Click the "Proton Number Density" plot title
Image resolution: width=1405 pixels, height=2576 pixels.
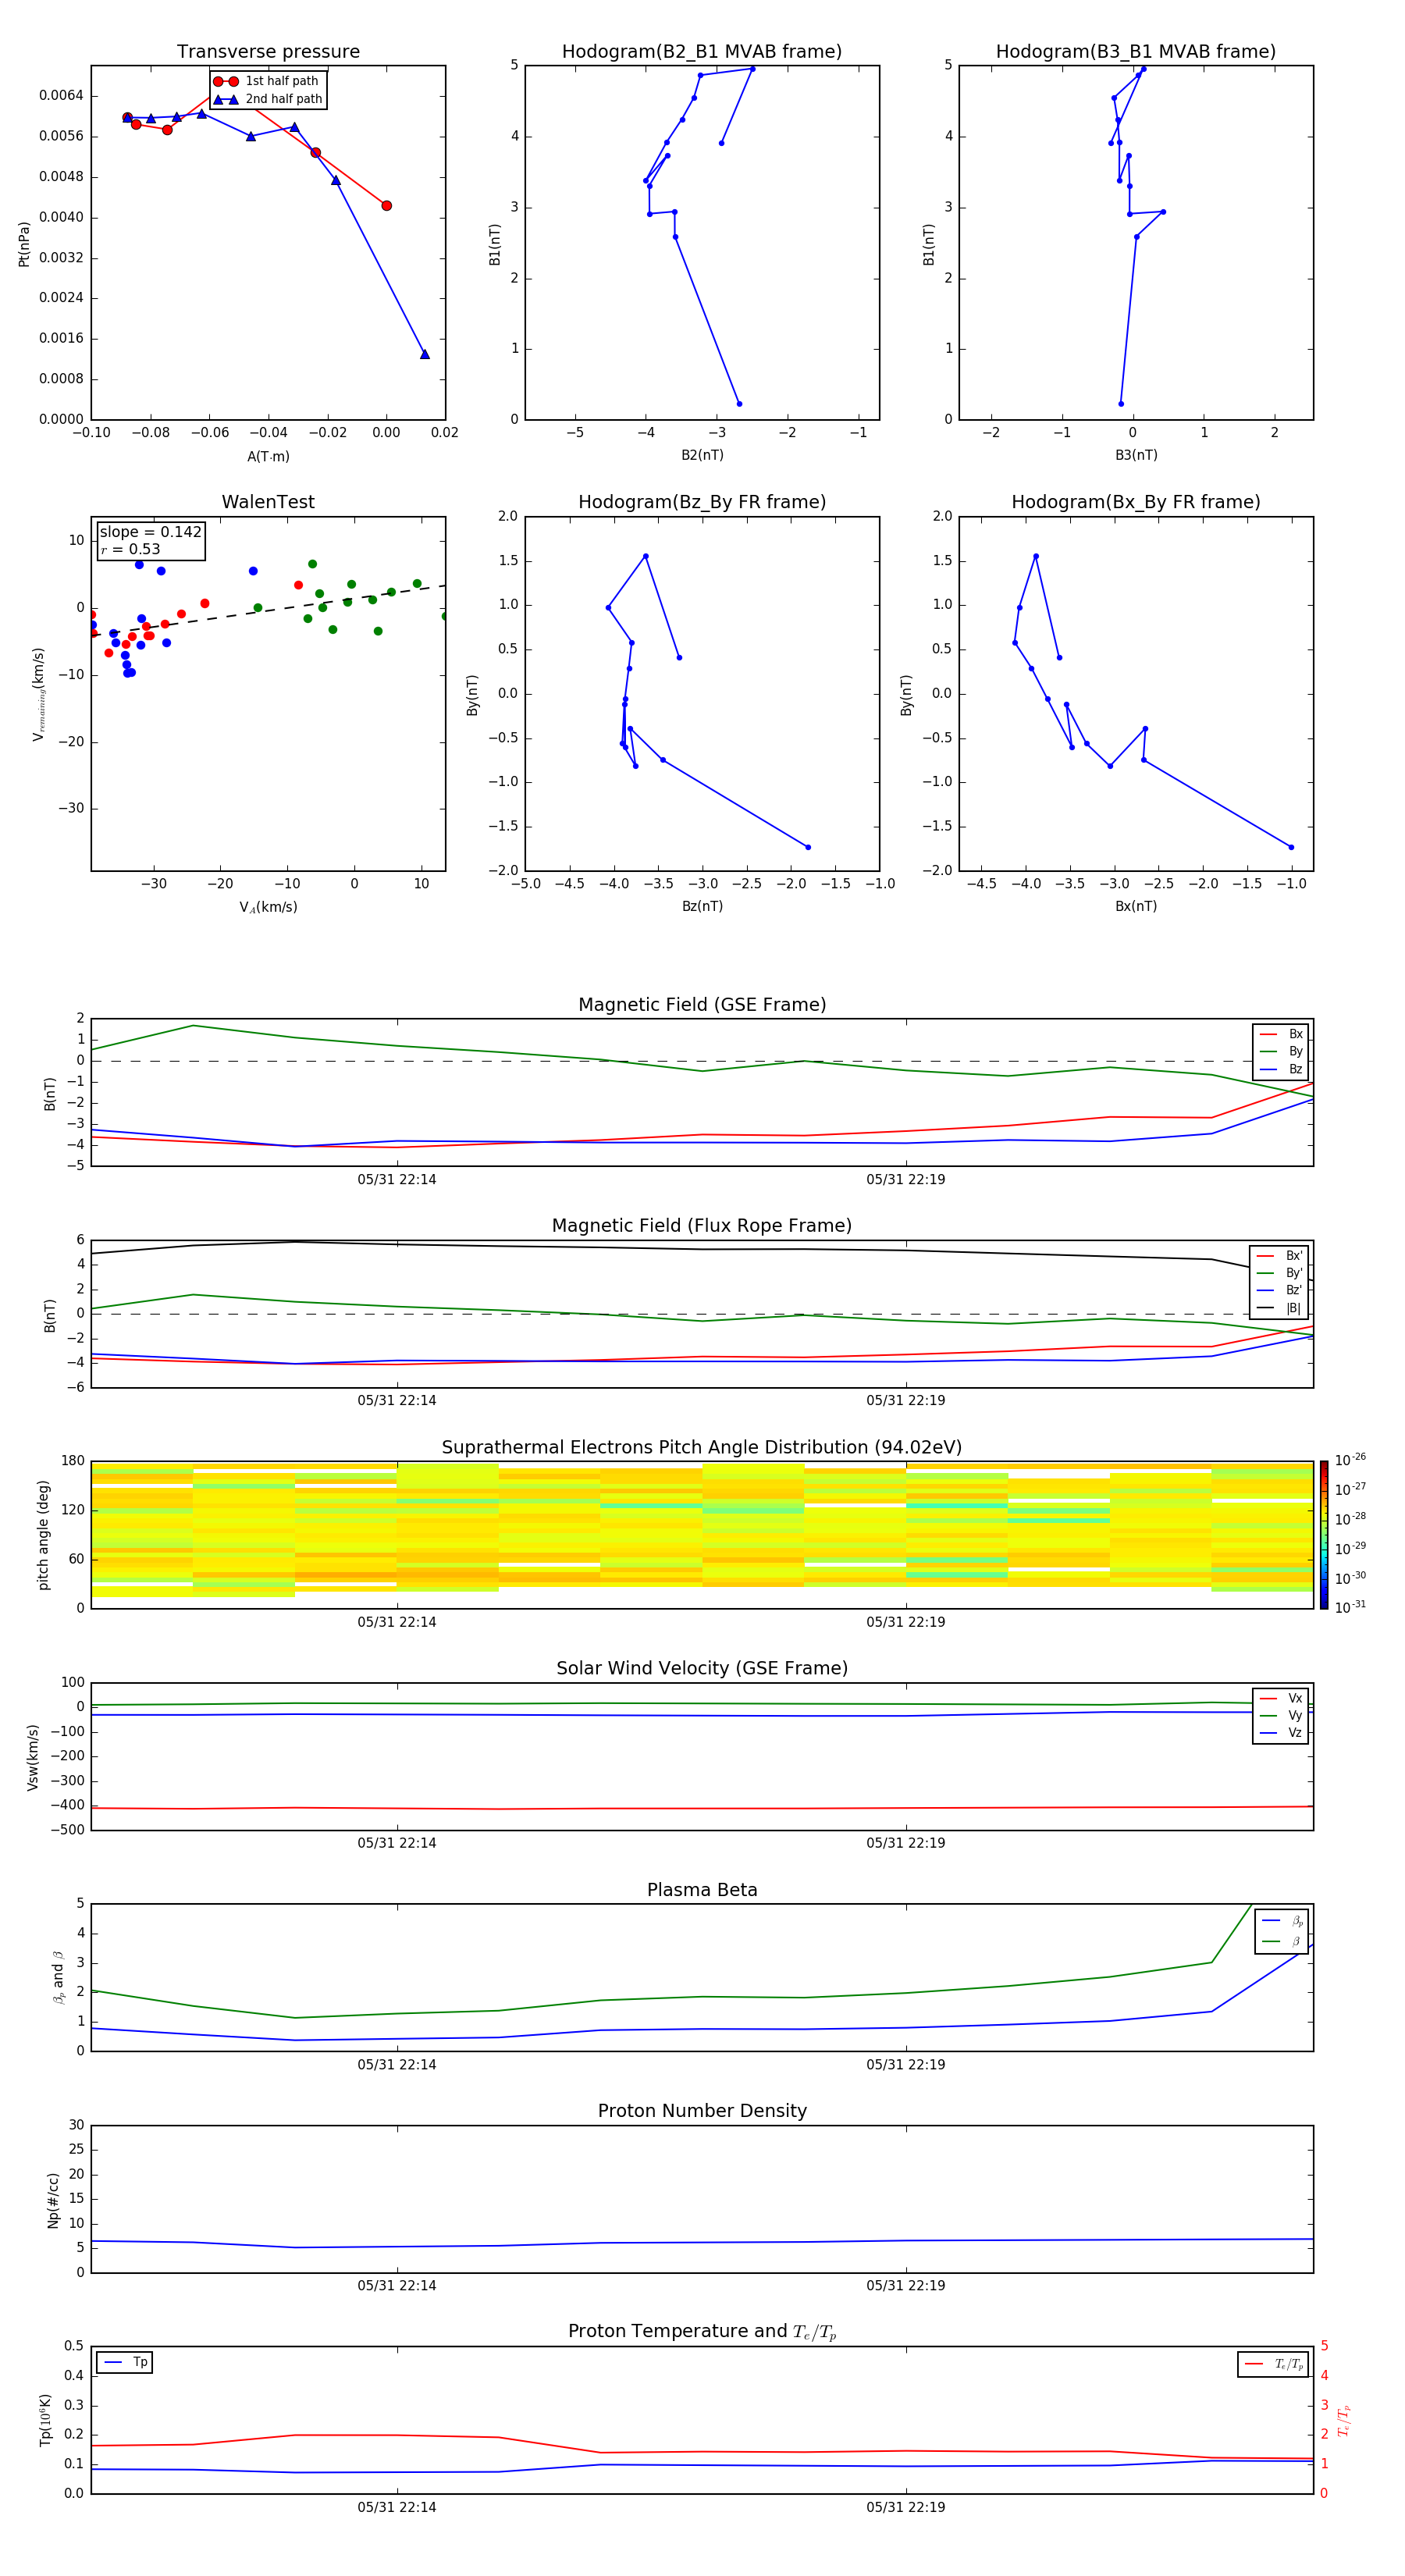[701, 2110]
